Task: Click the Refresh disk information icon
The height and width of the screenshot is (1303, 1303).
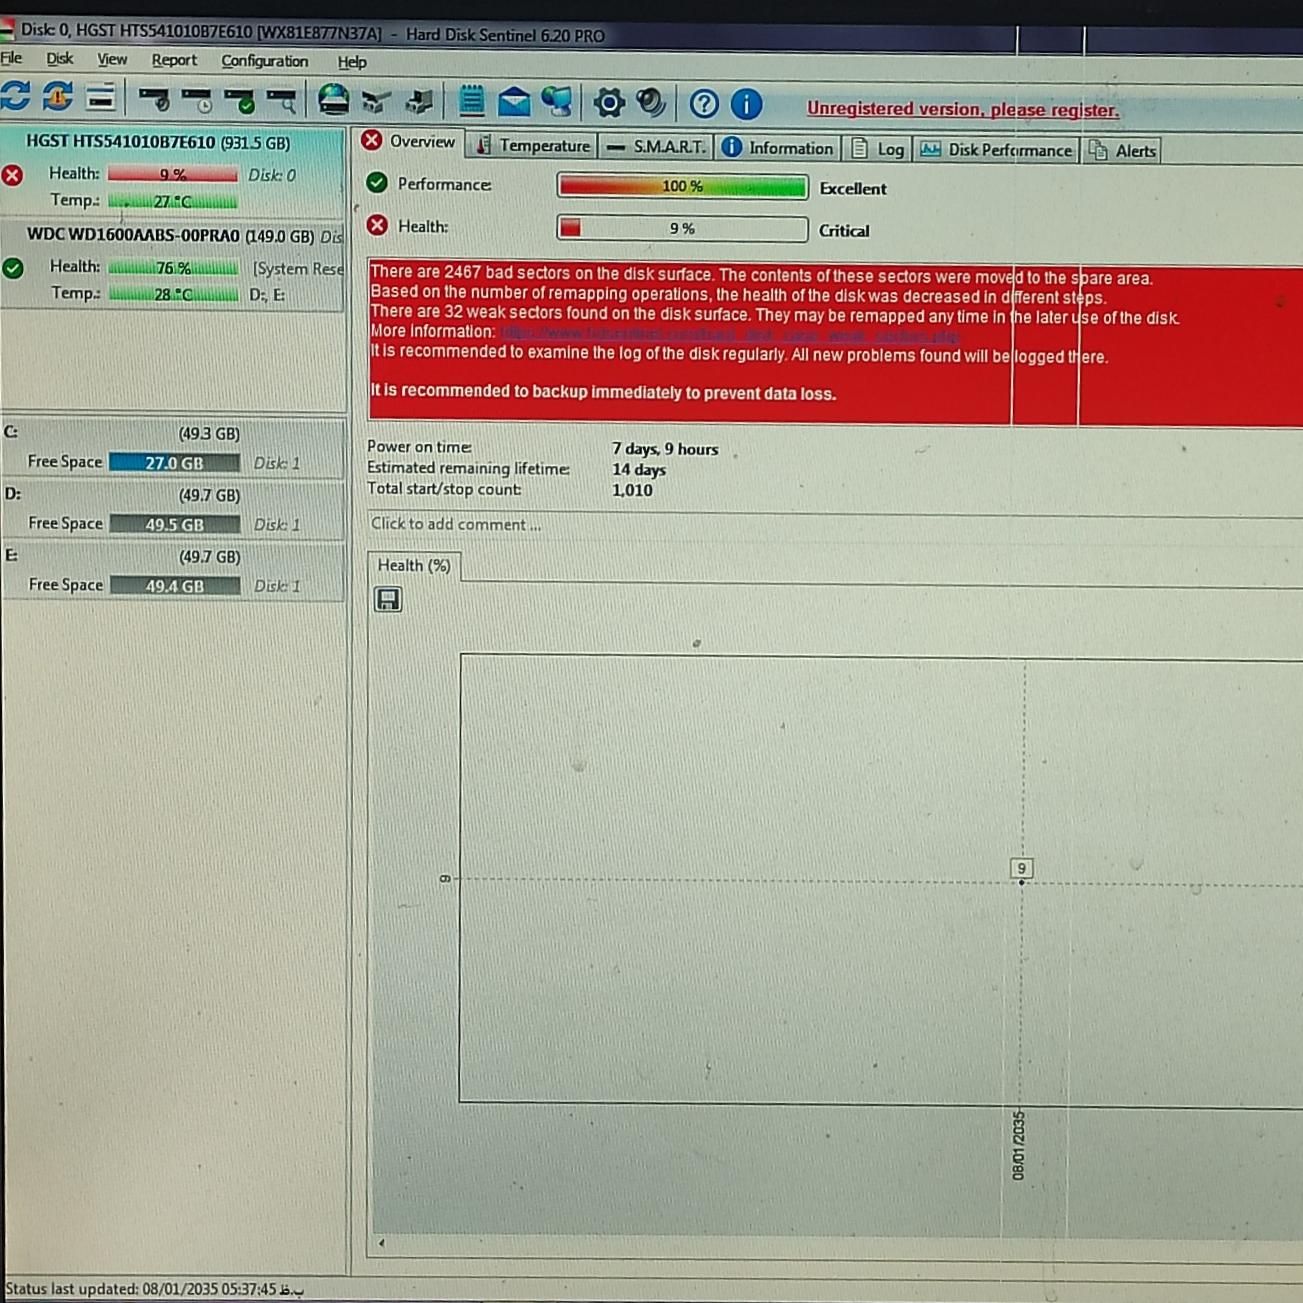Action: click(16, 98)
